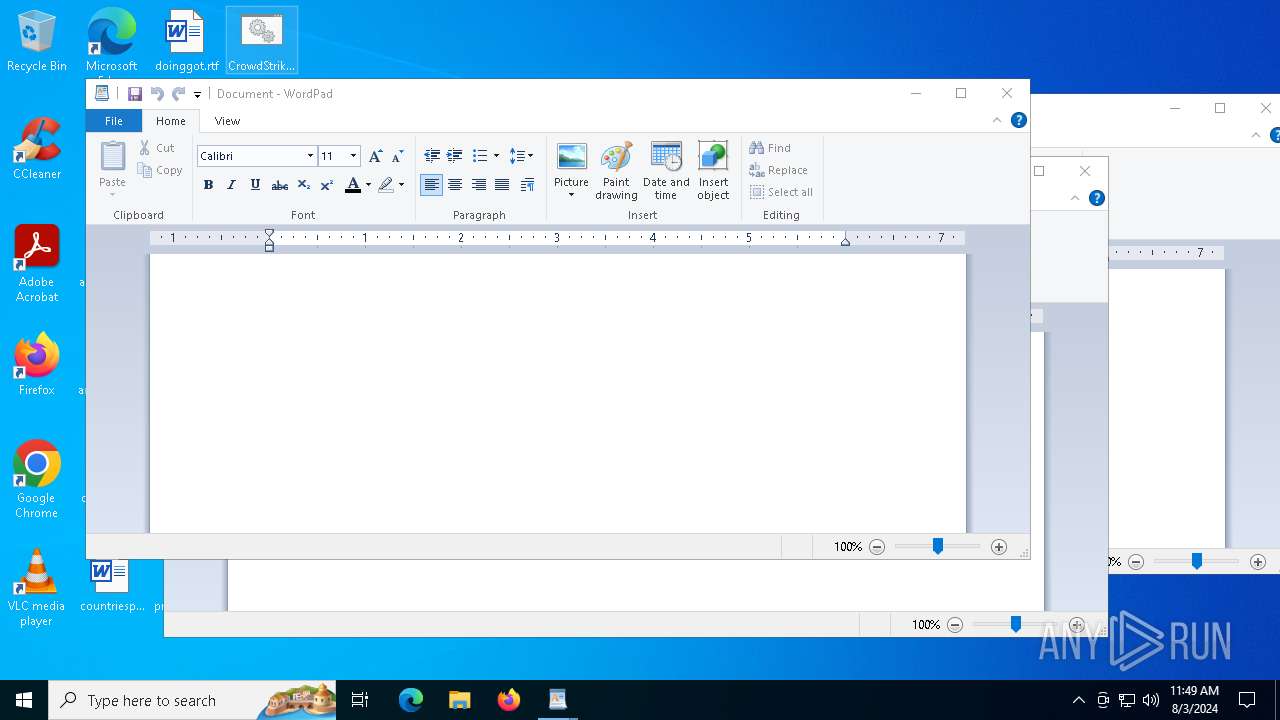Screen dimensions: 1280x720
Task: Center align the text
Action: 455,185
